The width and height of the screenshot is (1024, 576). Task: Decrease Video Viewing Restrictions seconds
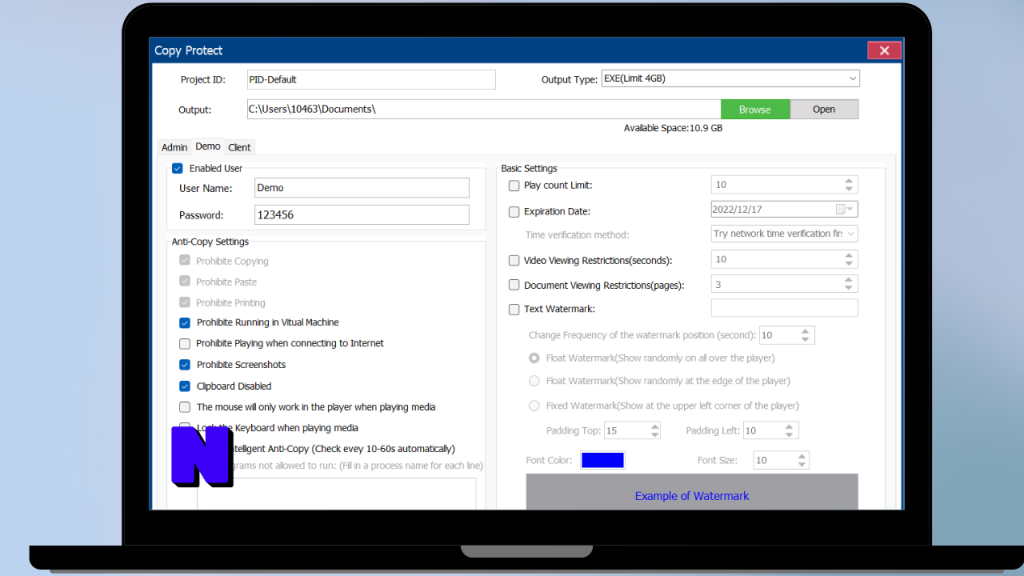[x=848, y=263]
